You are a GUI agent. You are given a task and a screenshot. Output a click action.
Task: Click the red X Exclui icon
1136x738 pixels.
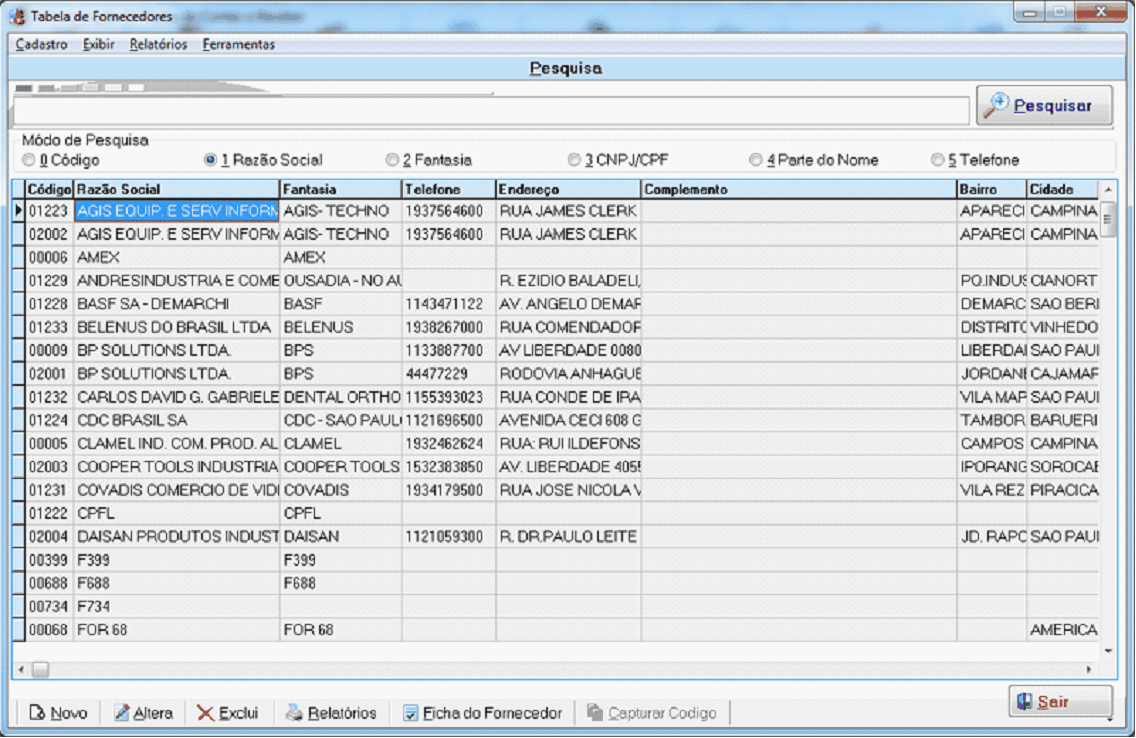[x=205, y=713]
